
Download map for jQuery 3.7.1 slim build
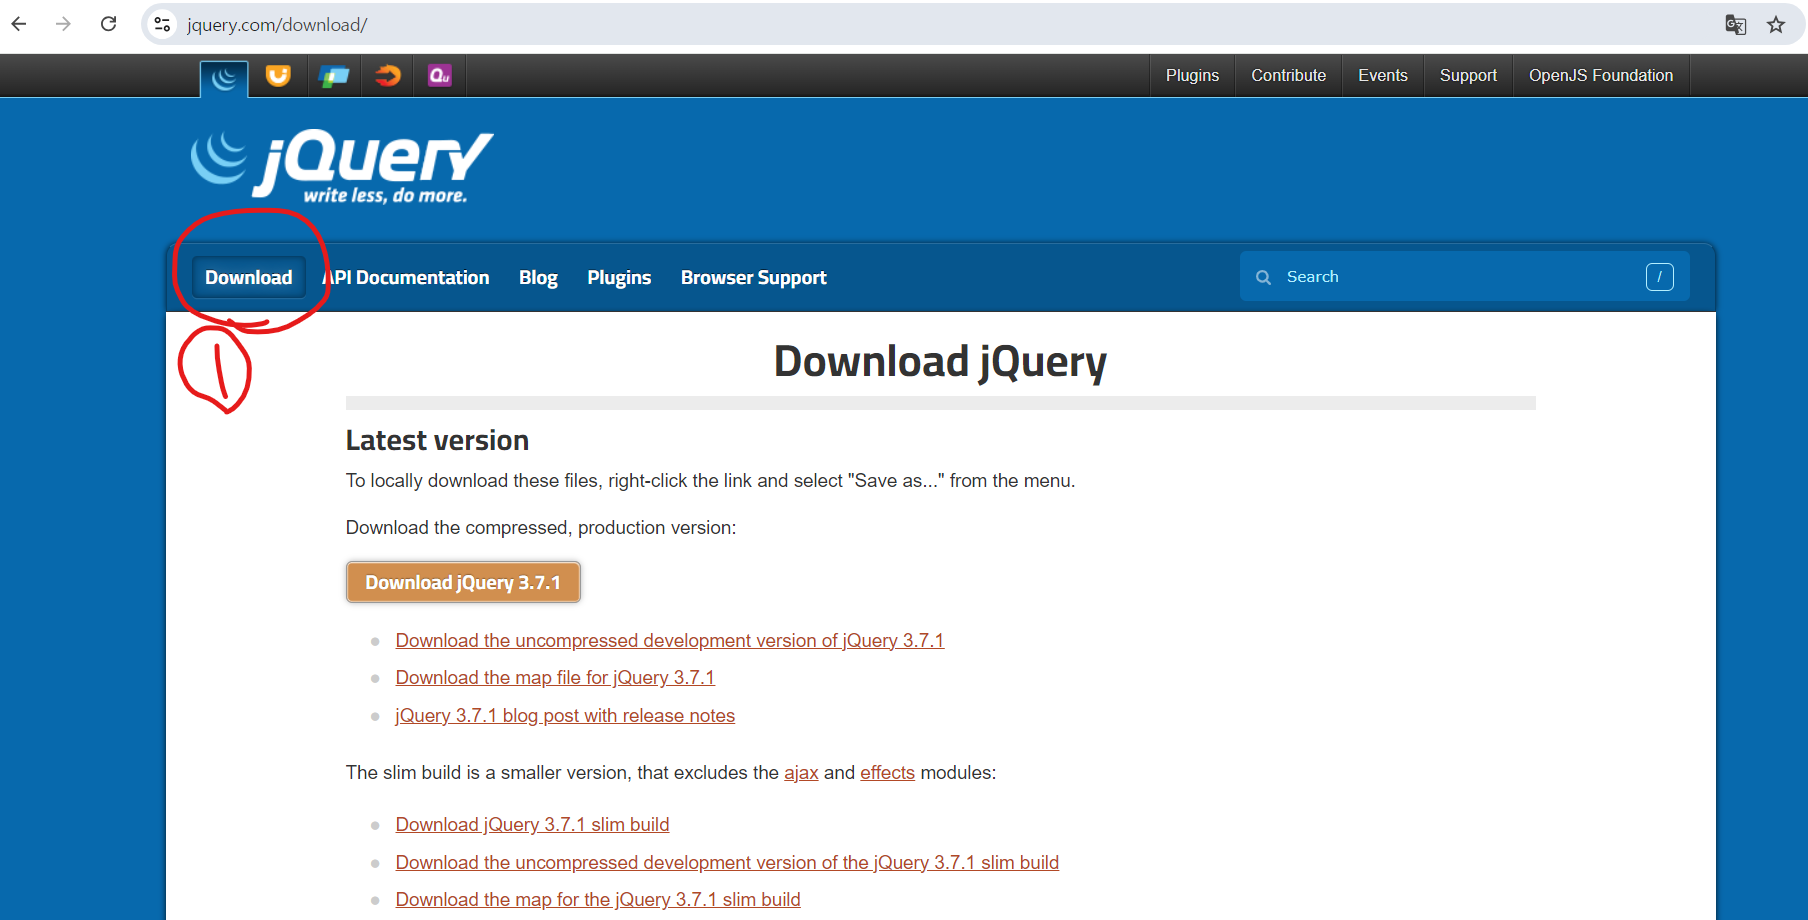coord(598,899)
